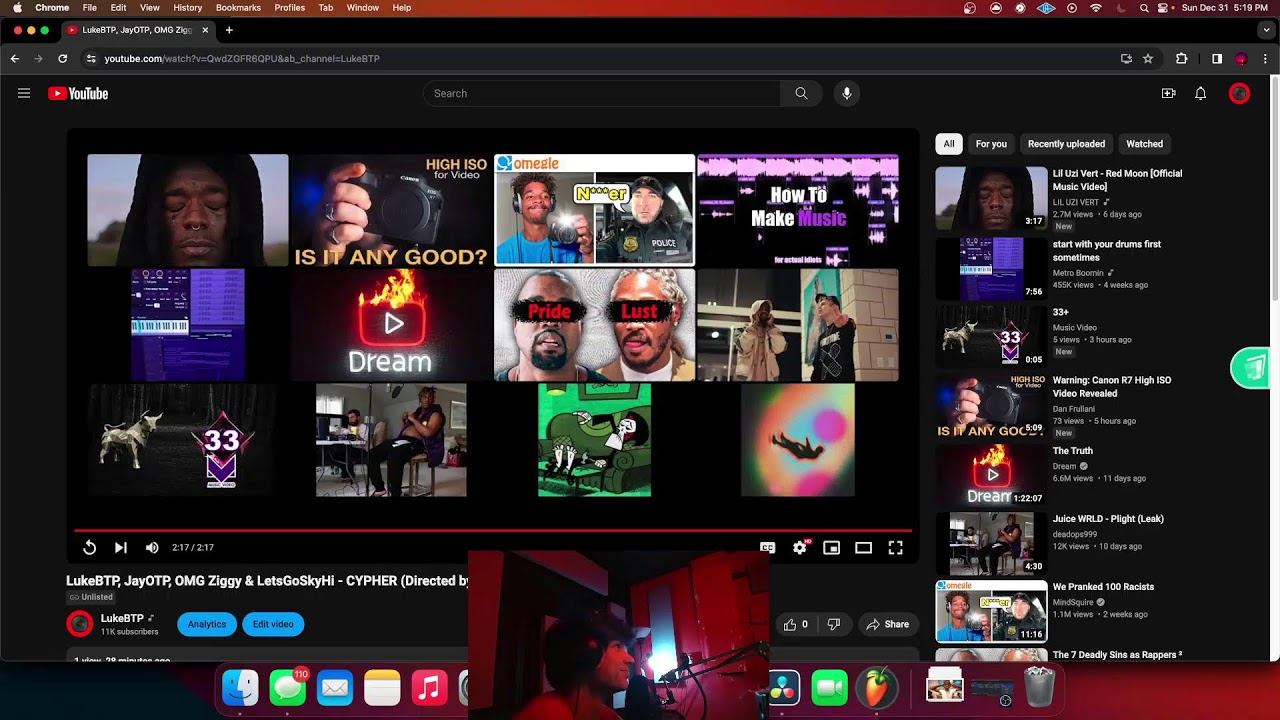Screen dimensions: 1280x720
Task: Open the LukeBTP channel avatar
Action: (80, 624)
